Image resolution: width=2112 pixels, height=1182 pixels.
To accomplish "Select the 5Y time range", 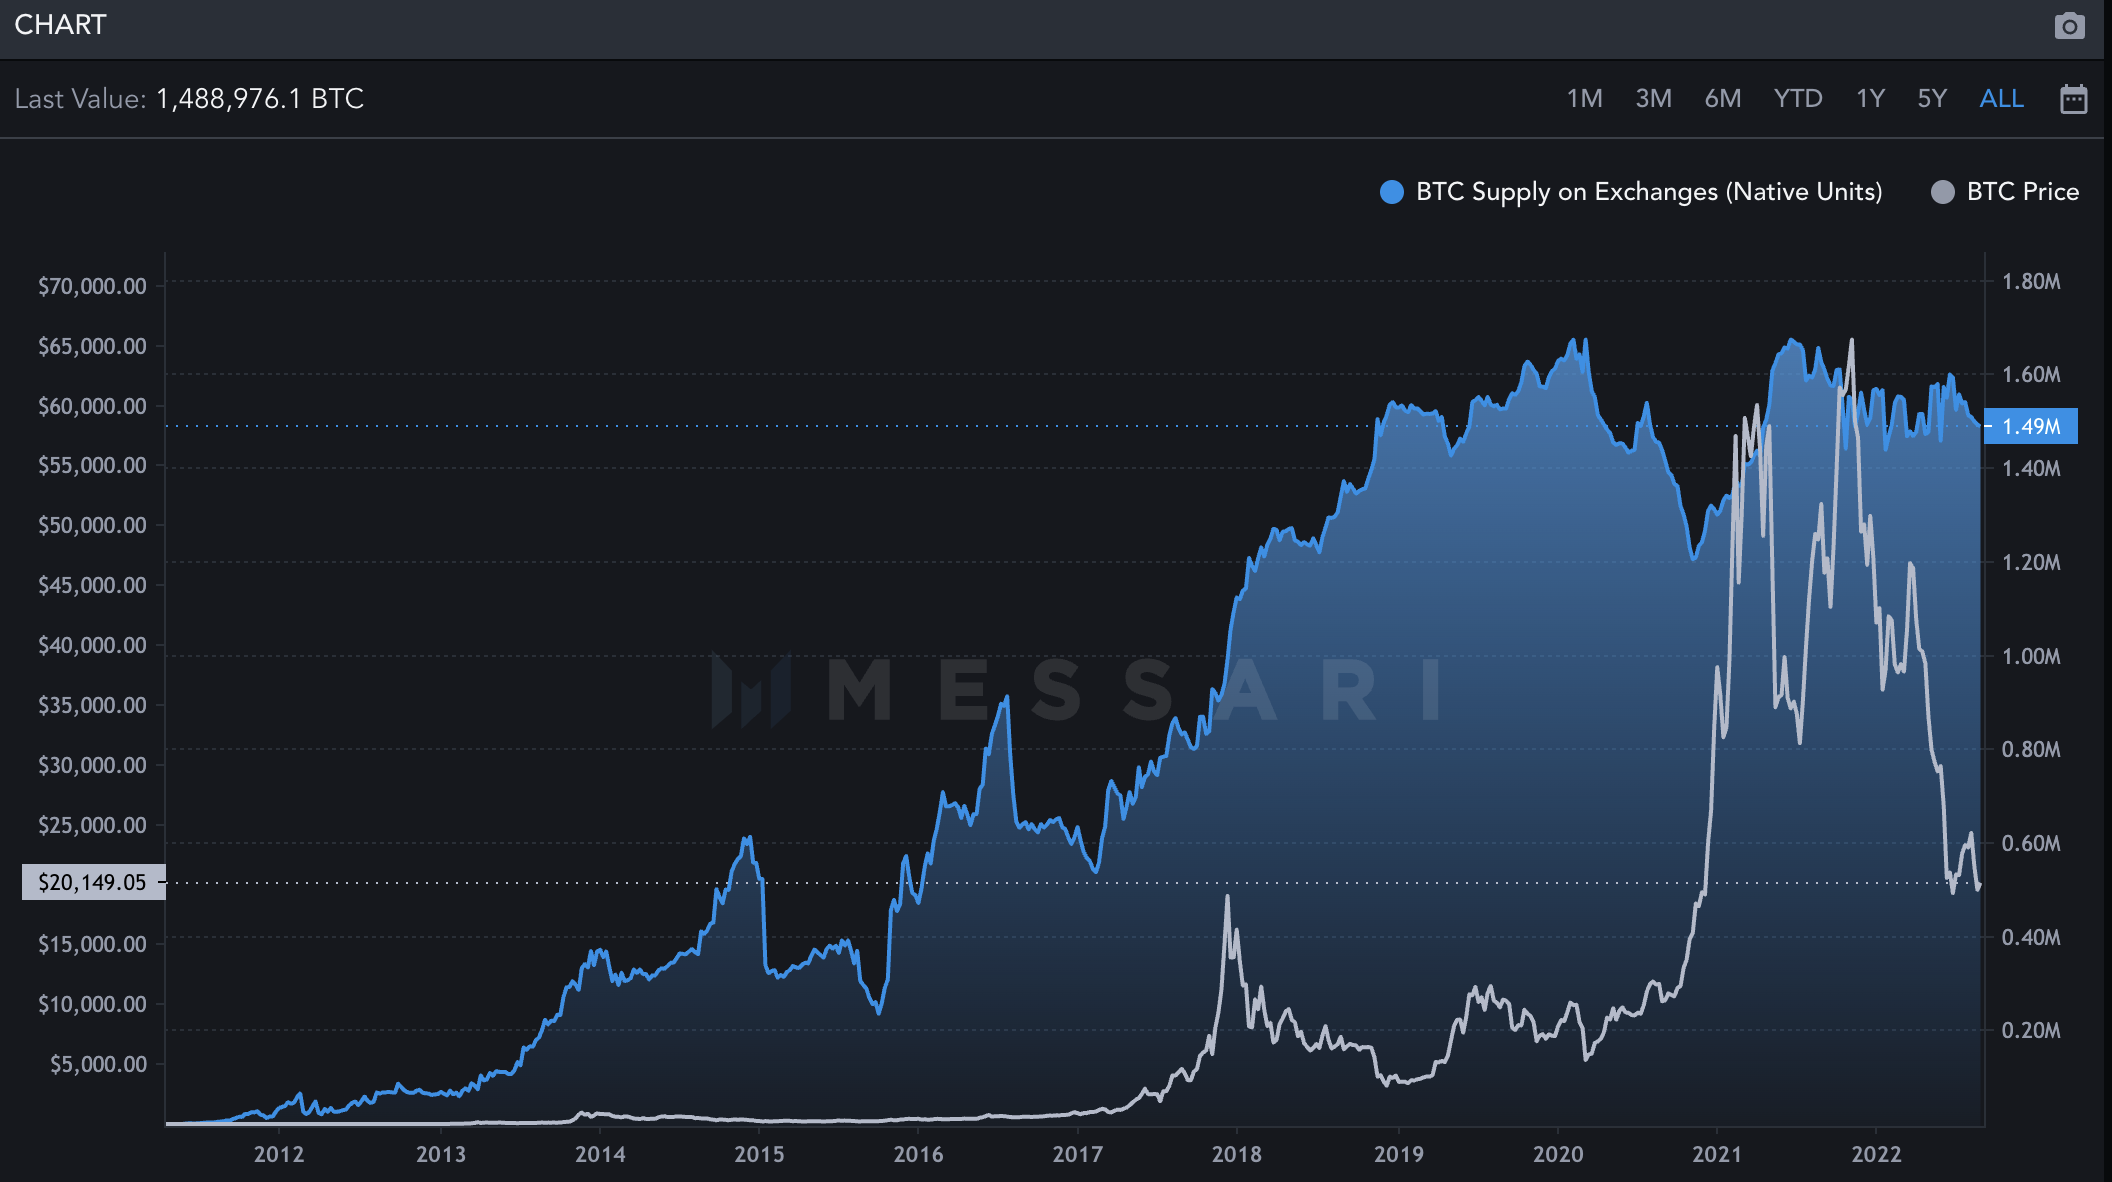I will tap(1932, 98).
